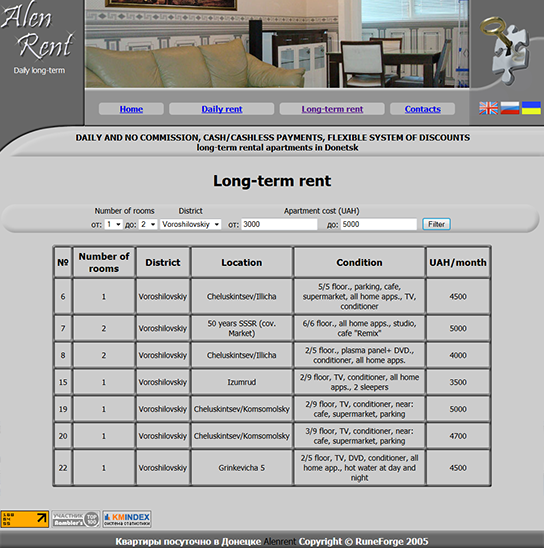The height and width of the screenshot is (548, 544).
Task: Open the Daily rent menu item
Action: (222, 109)
